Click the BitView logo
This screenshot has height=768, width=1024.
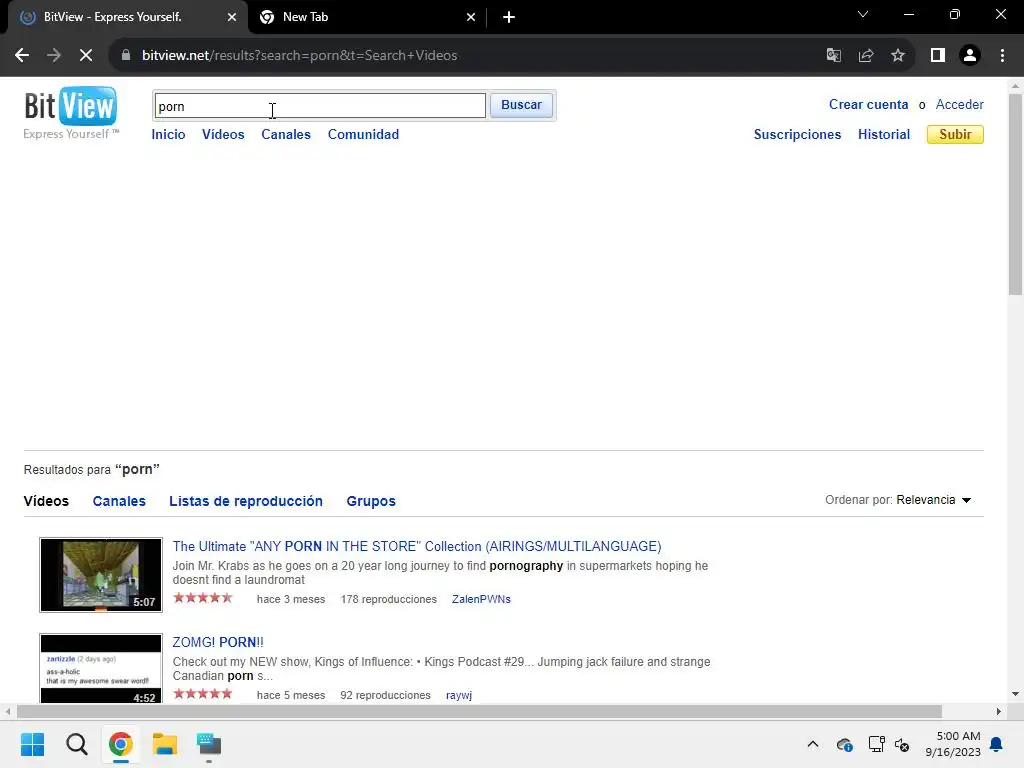click(71, 112)
